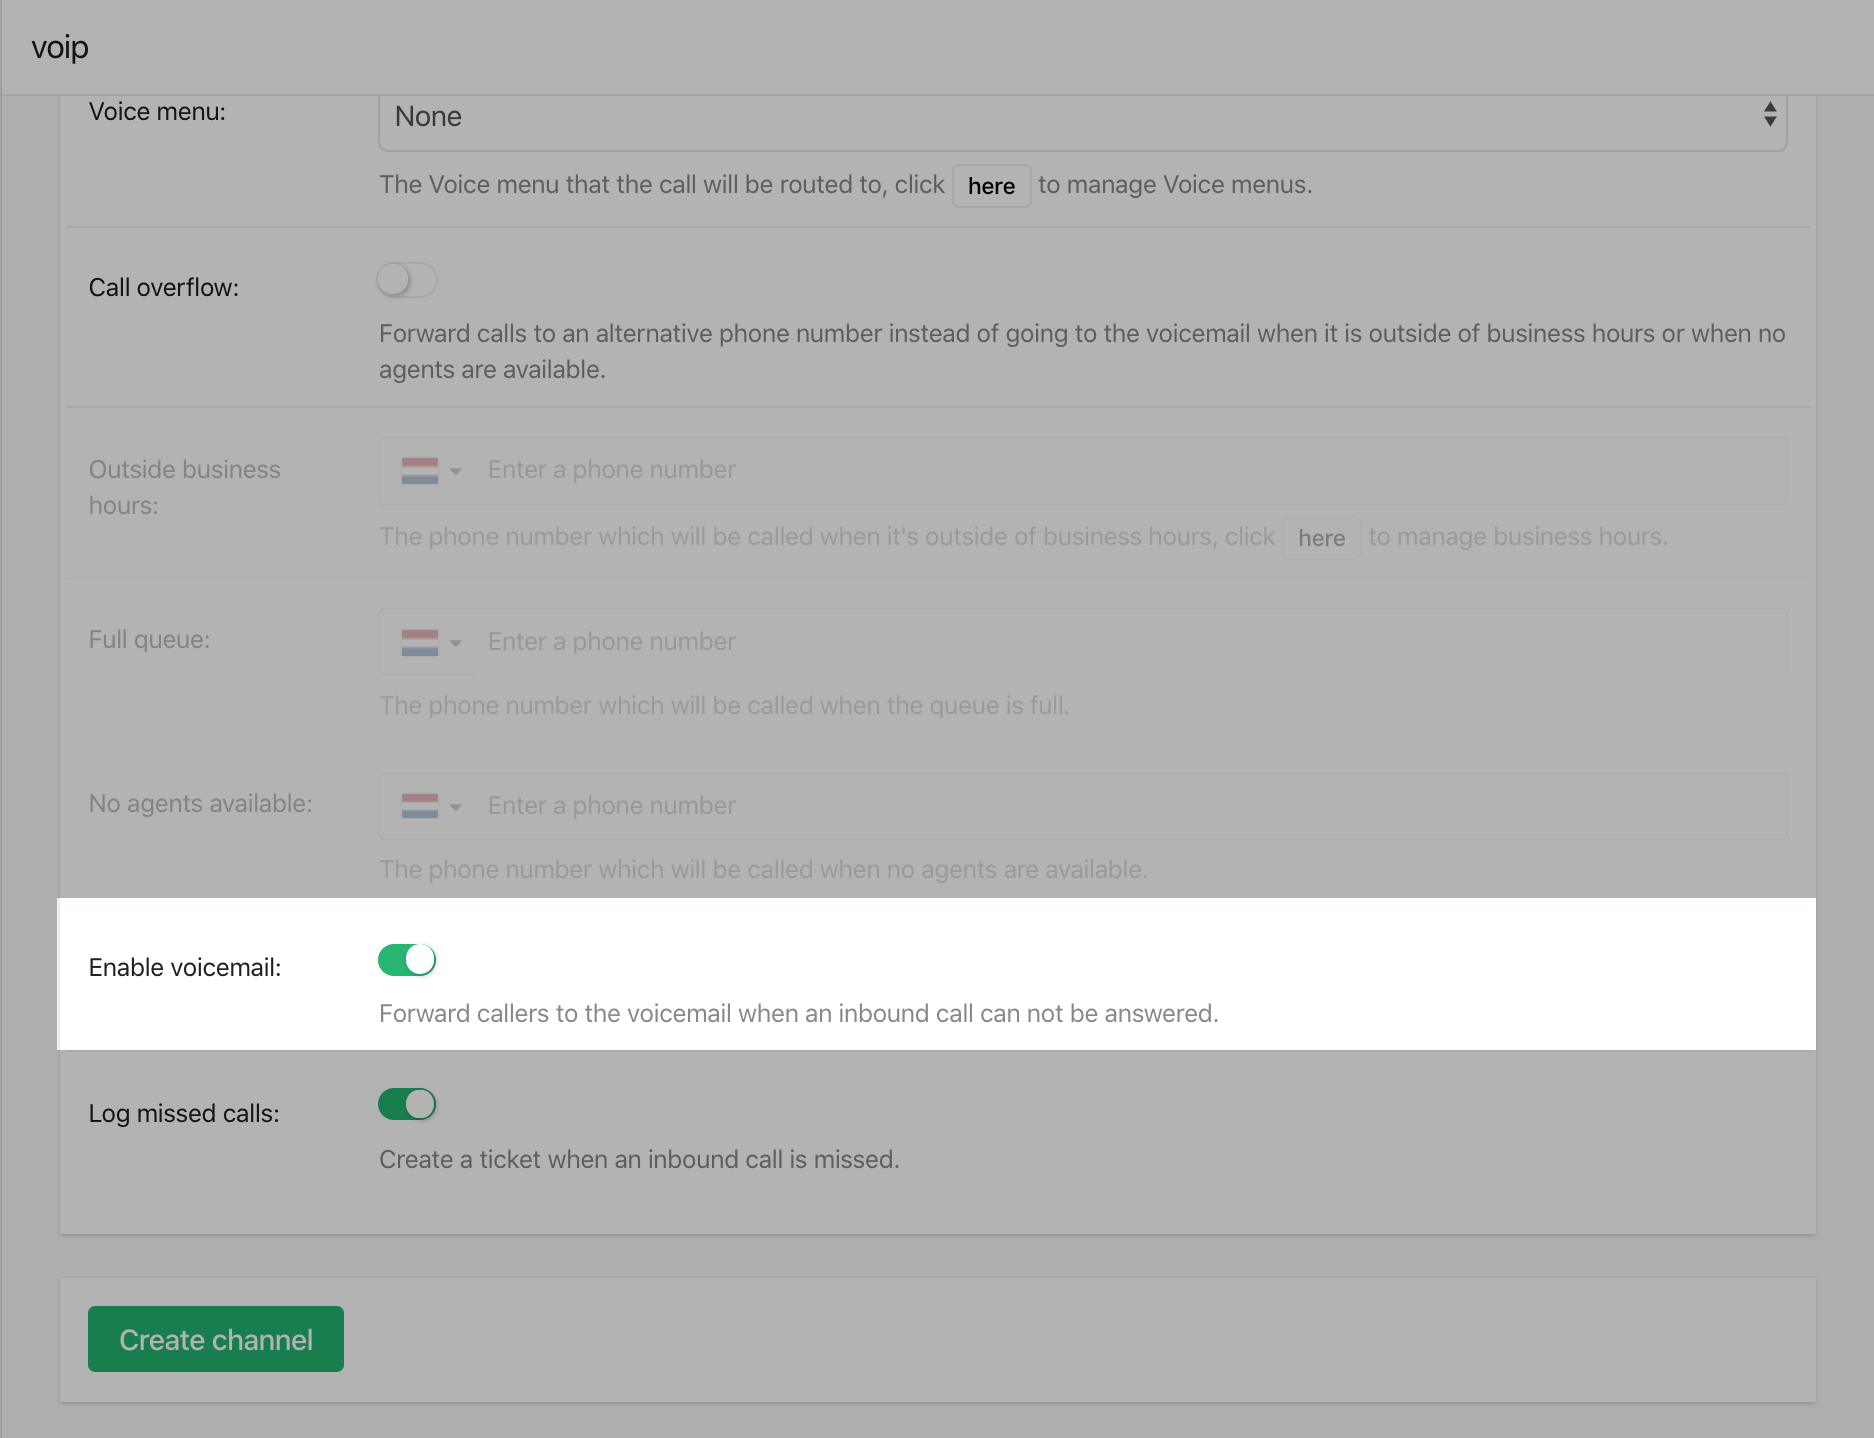
Task: Click the Create channel button
Action: click(216, 1339)
